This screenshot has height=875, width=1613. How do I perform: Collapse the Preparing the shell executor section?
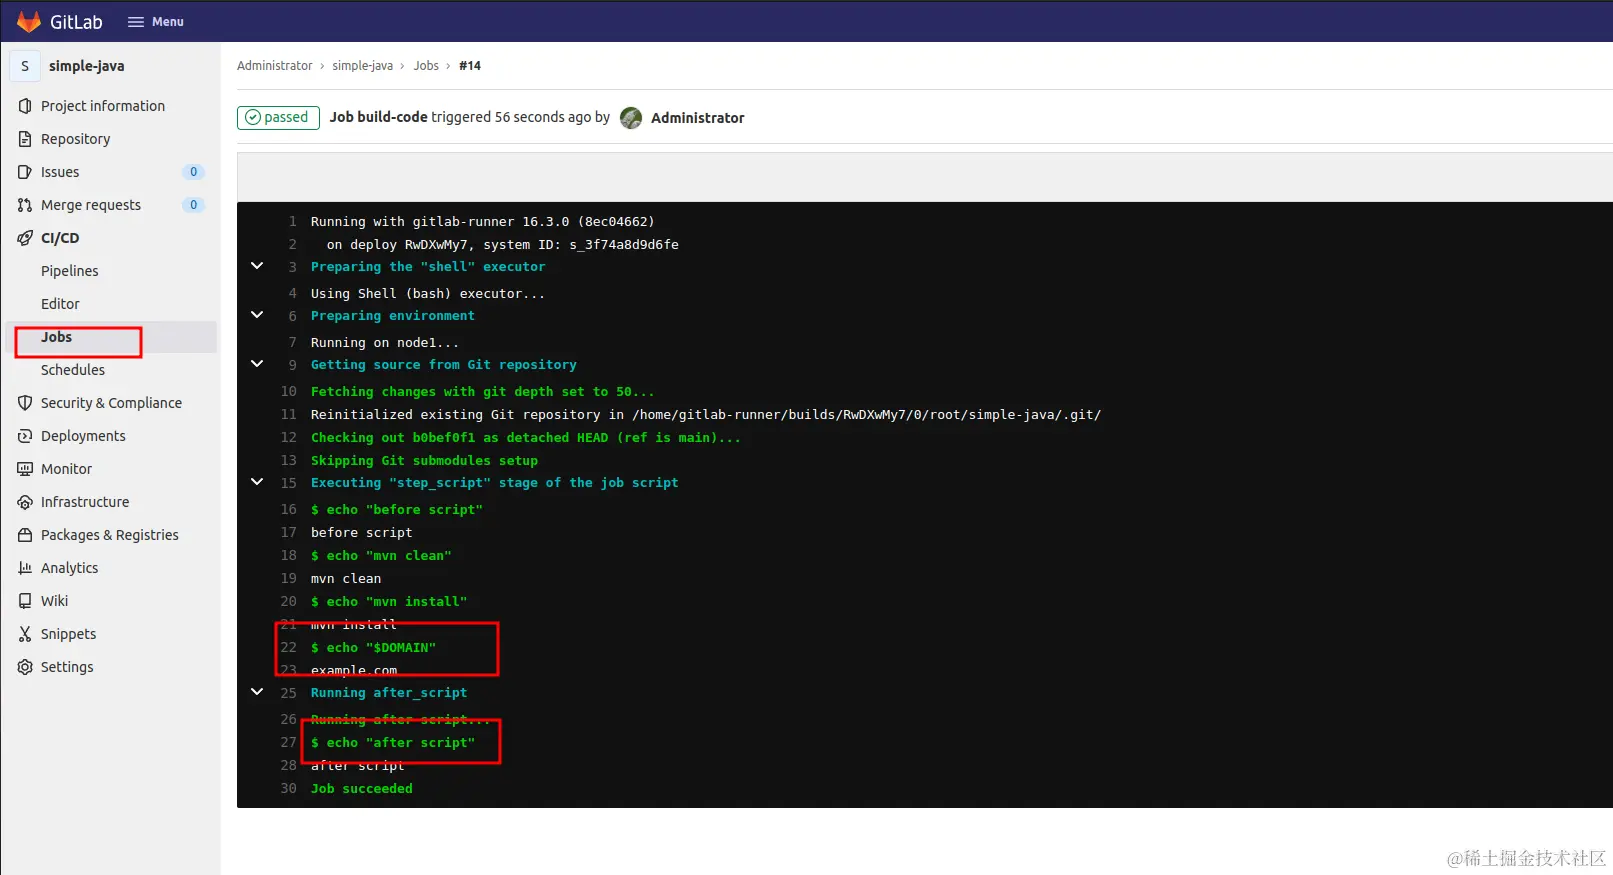[257, 266]
